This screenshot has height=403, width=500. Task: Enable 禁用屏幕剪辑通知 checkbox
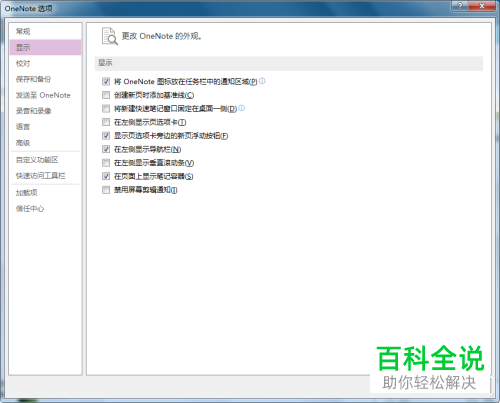[x=106, y=190]
